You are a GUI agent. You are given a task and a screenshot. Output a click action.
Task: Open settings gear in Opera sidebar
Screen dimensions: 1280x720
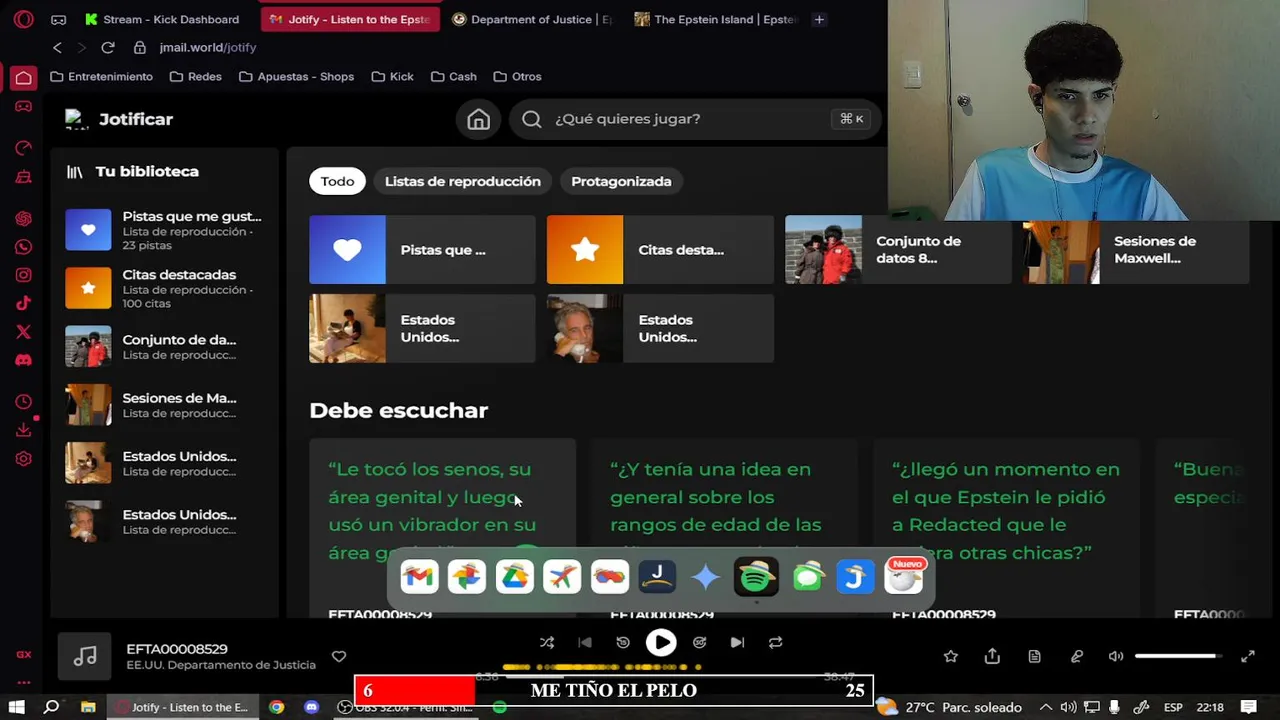point(23,459)
